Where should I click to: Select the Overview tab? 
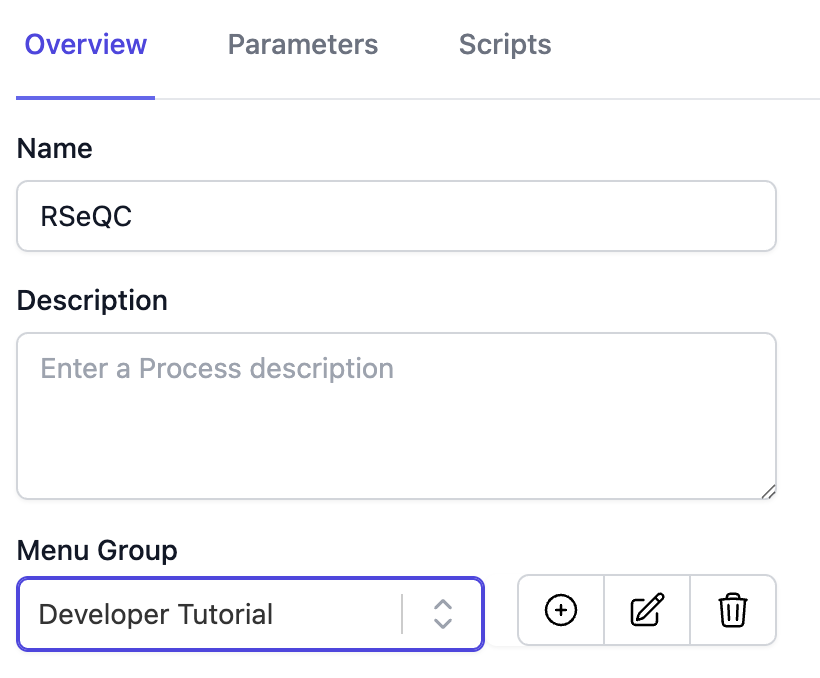tap(86, 45)
